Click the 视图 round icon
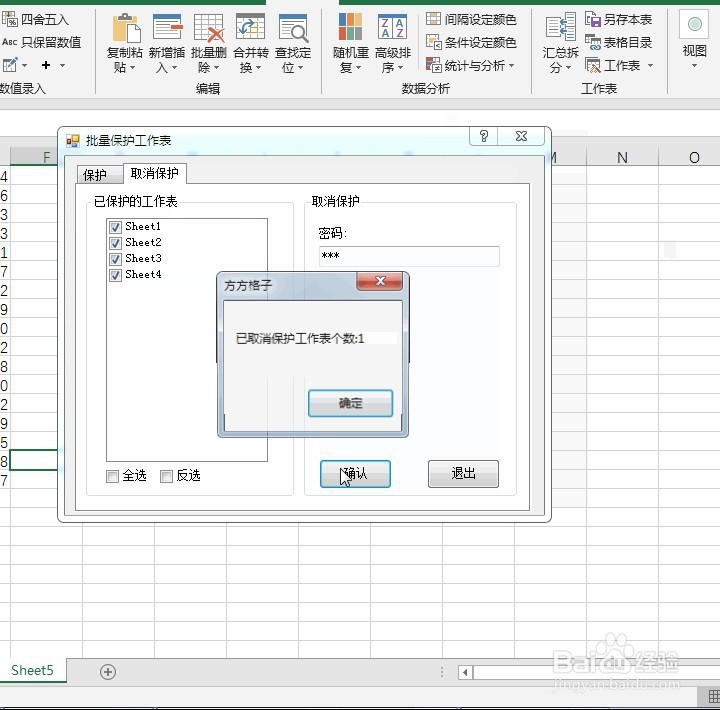Viewport: 720px width, 710px height. (x=695, y=24)
